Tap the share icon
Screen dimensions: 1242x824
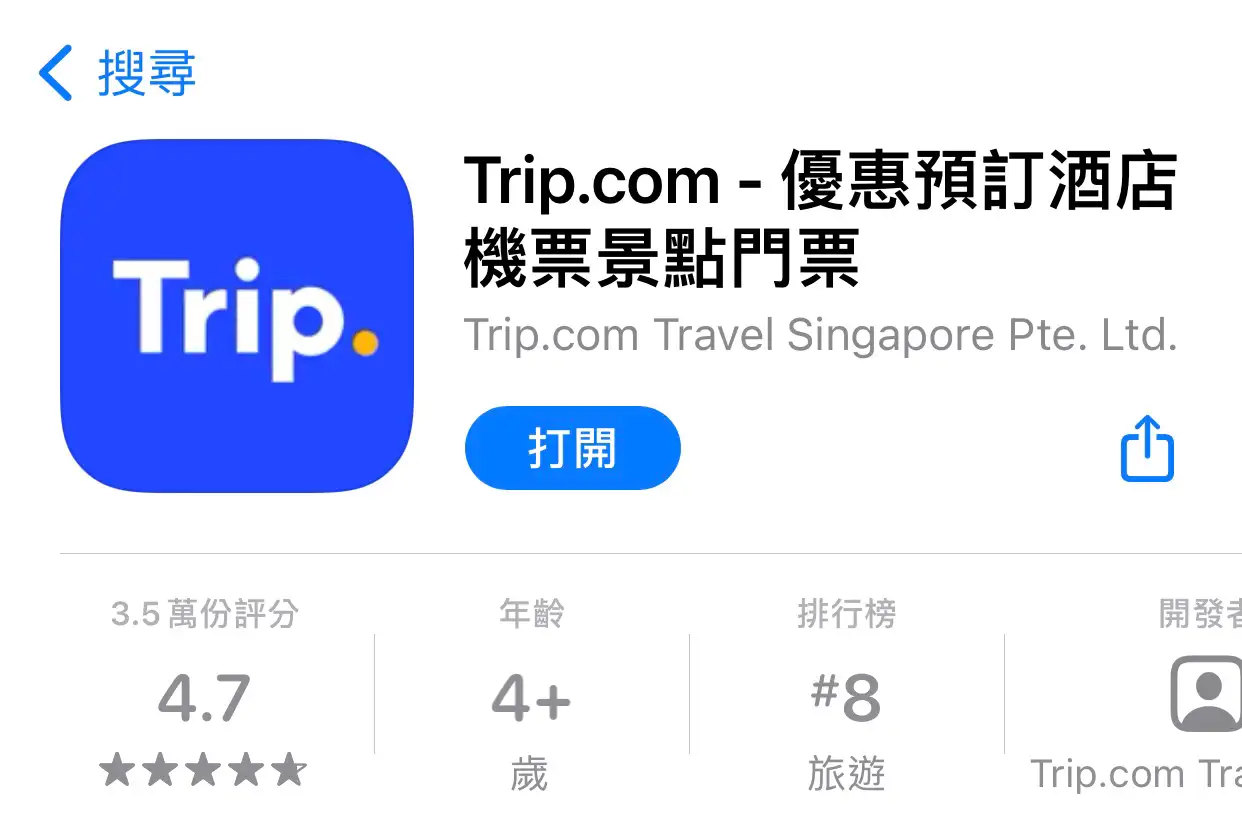(x=1147, y=448)
